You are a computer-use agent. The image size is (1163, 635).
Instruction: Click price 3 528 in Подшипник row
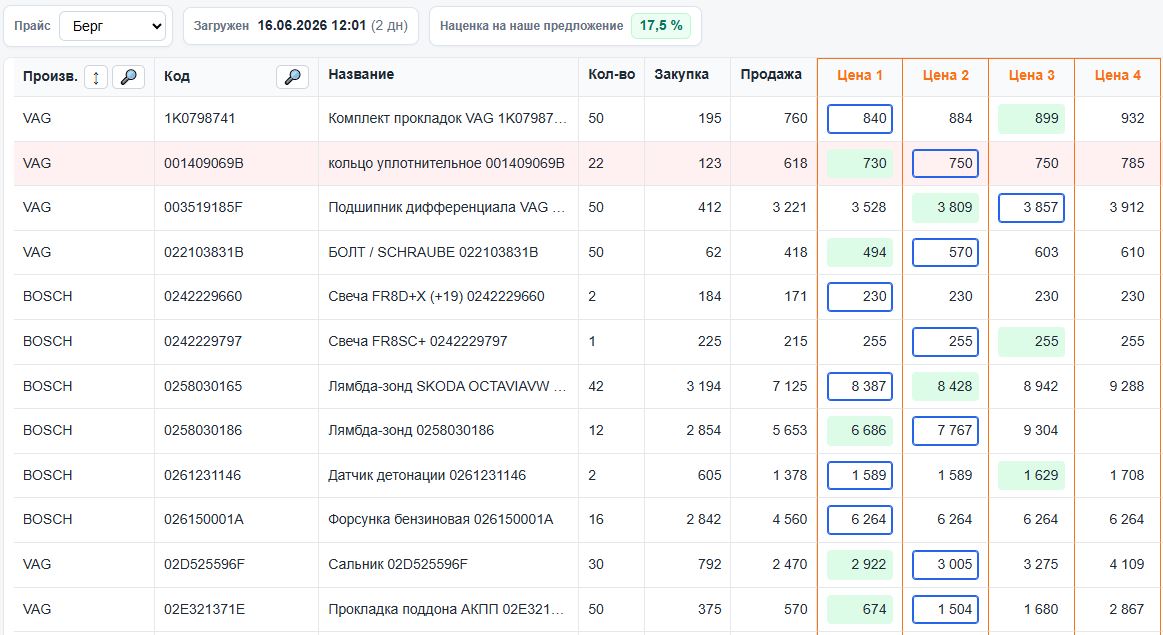pyautogui.click(x=869, y=208)
